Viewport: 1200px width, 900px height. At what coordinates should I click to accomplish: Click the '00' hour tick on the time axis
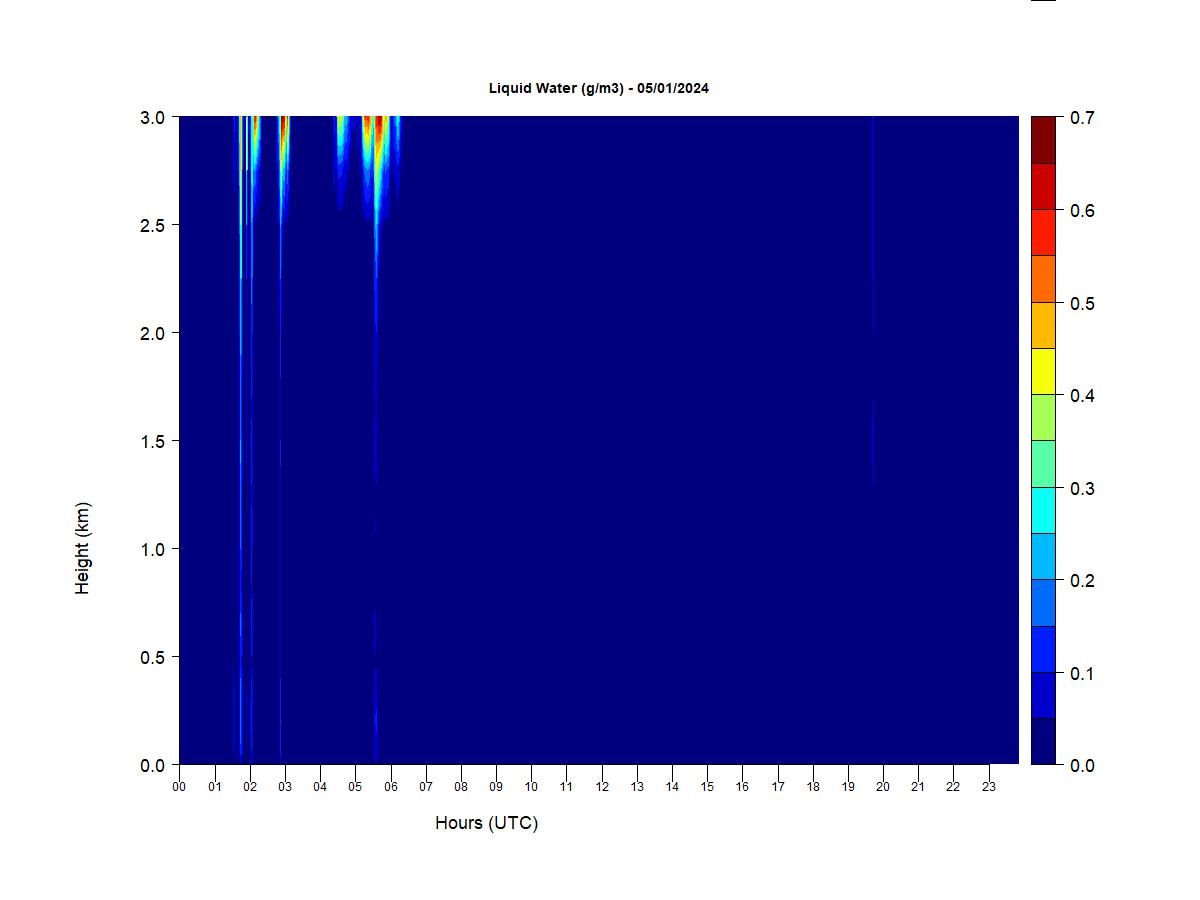click(x=179, y=787)
